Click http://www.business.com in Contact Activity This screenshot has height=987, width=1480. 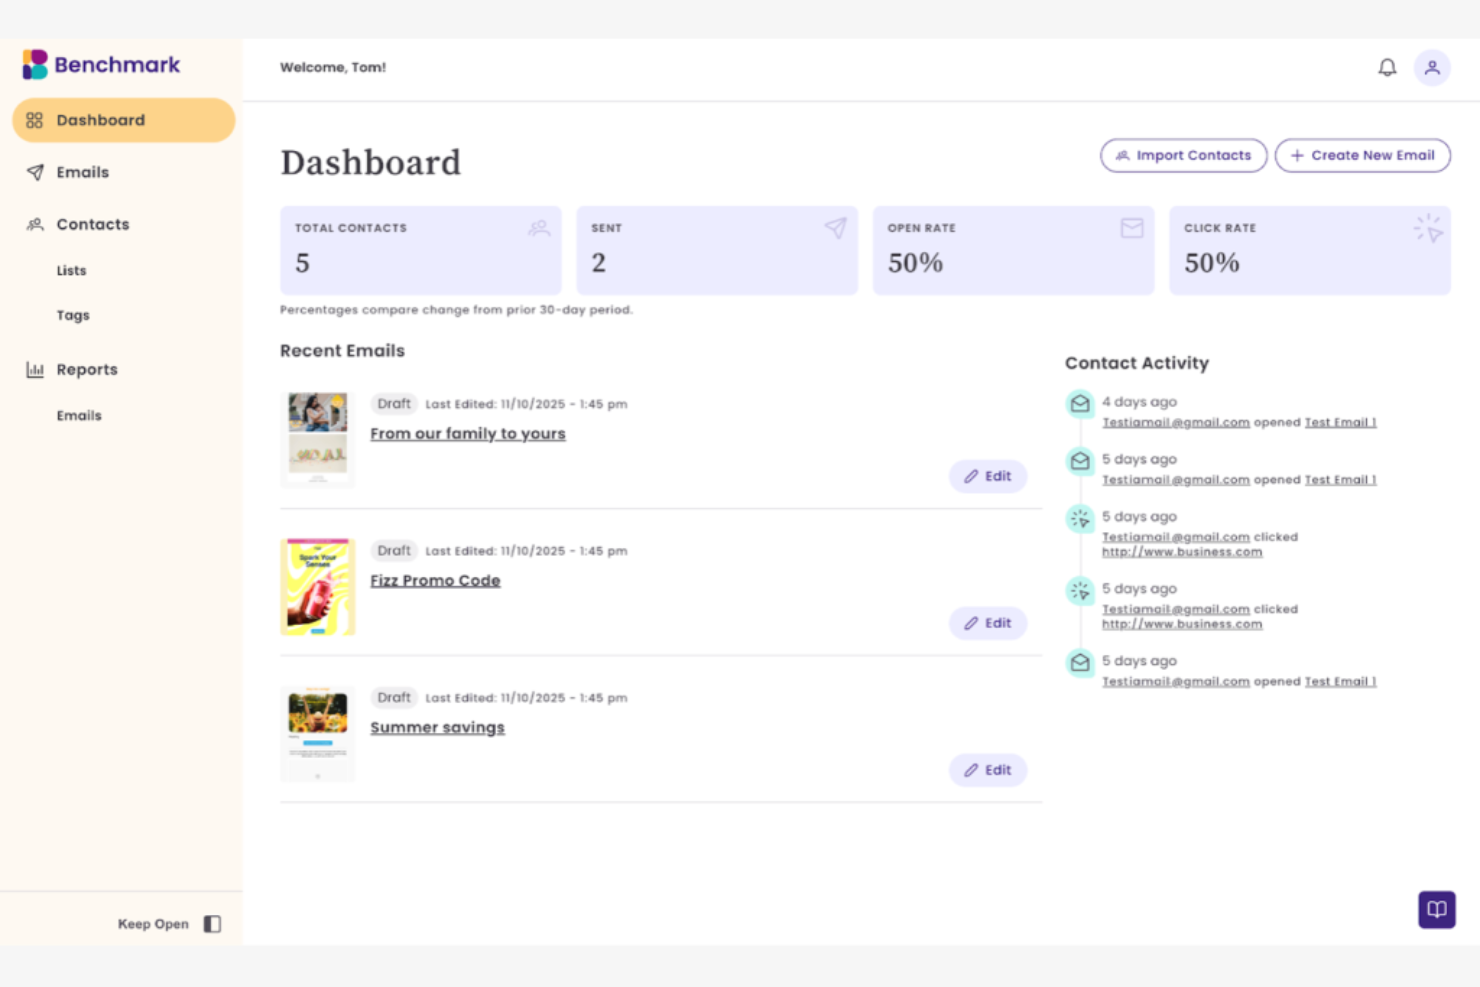(1182, 551)
